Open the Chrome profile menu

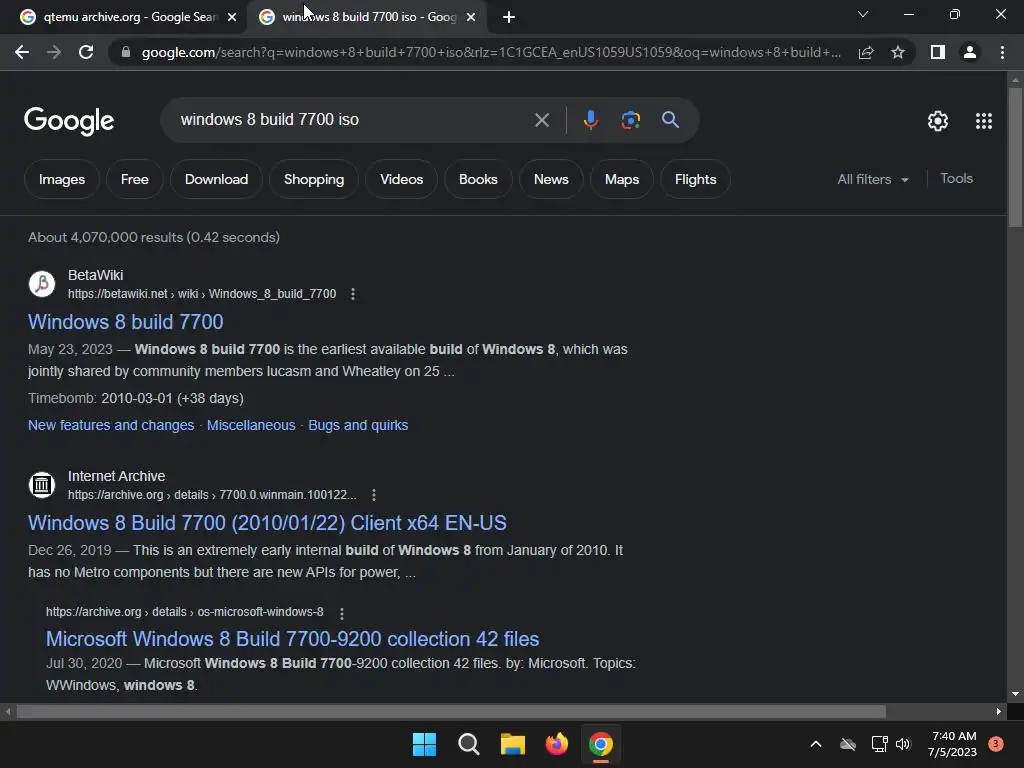pos(970,52)
